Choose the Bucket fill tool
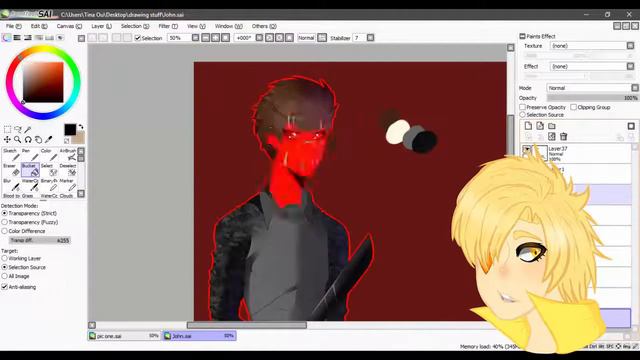Image resolution: width=640 pixels, height=360 pixels. coord(30,170)
